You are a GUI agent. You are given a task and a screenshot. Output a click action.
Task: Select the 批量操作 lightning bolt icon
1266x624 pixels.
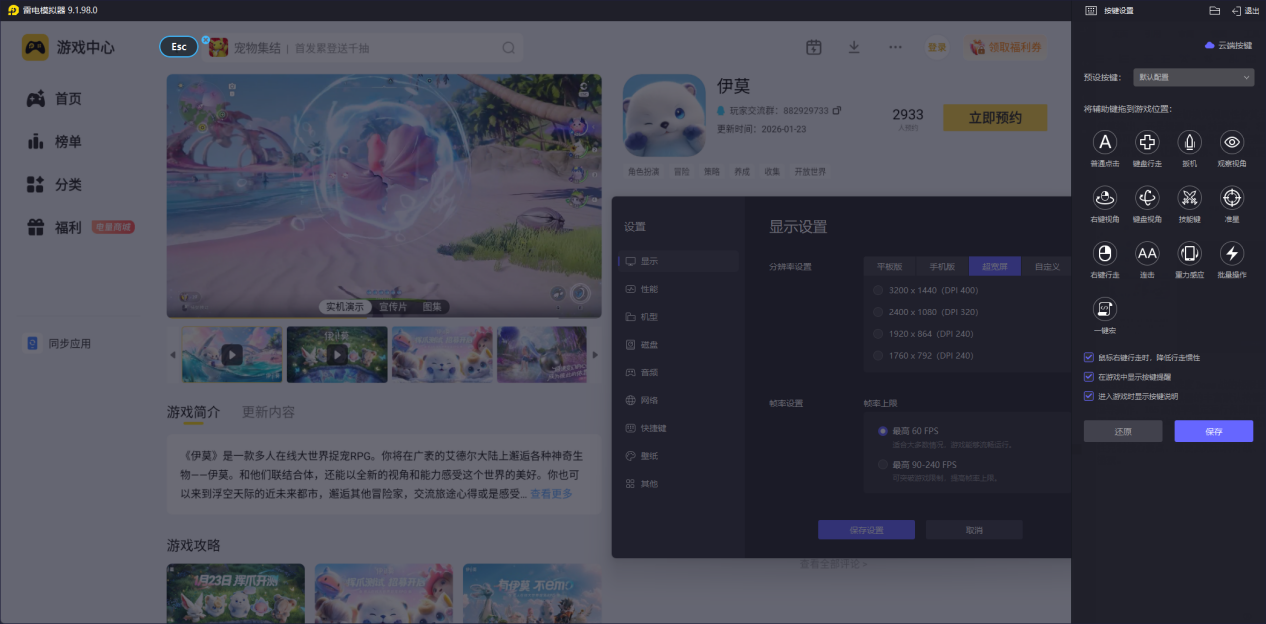1232,254
